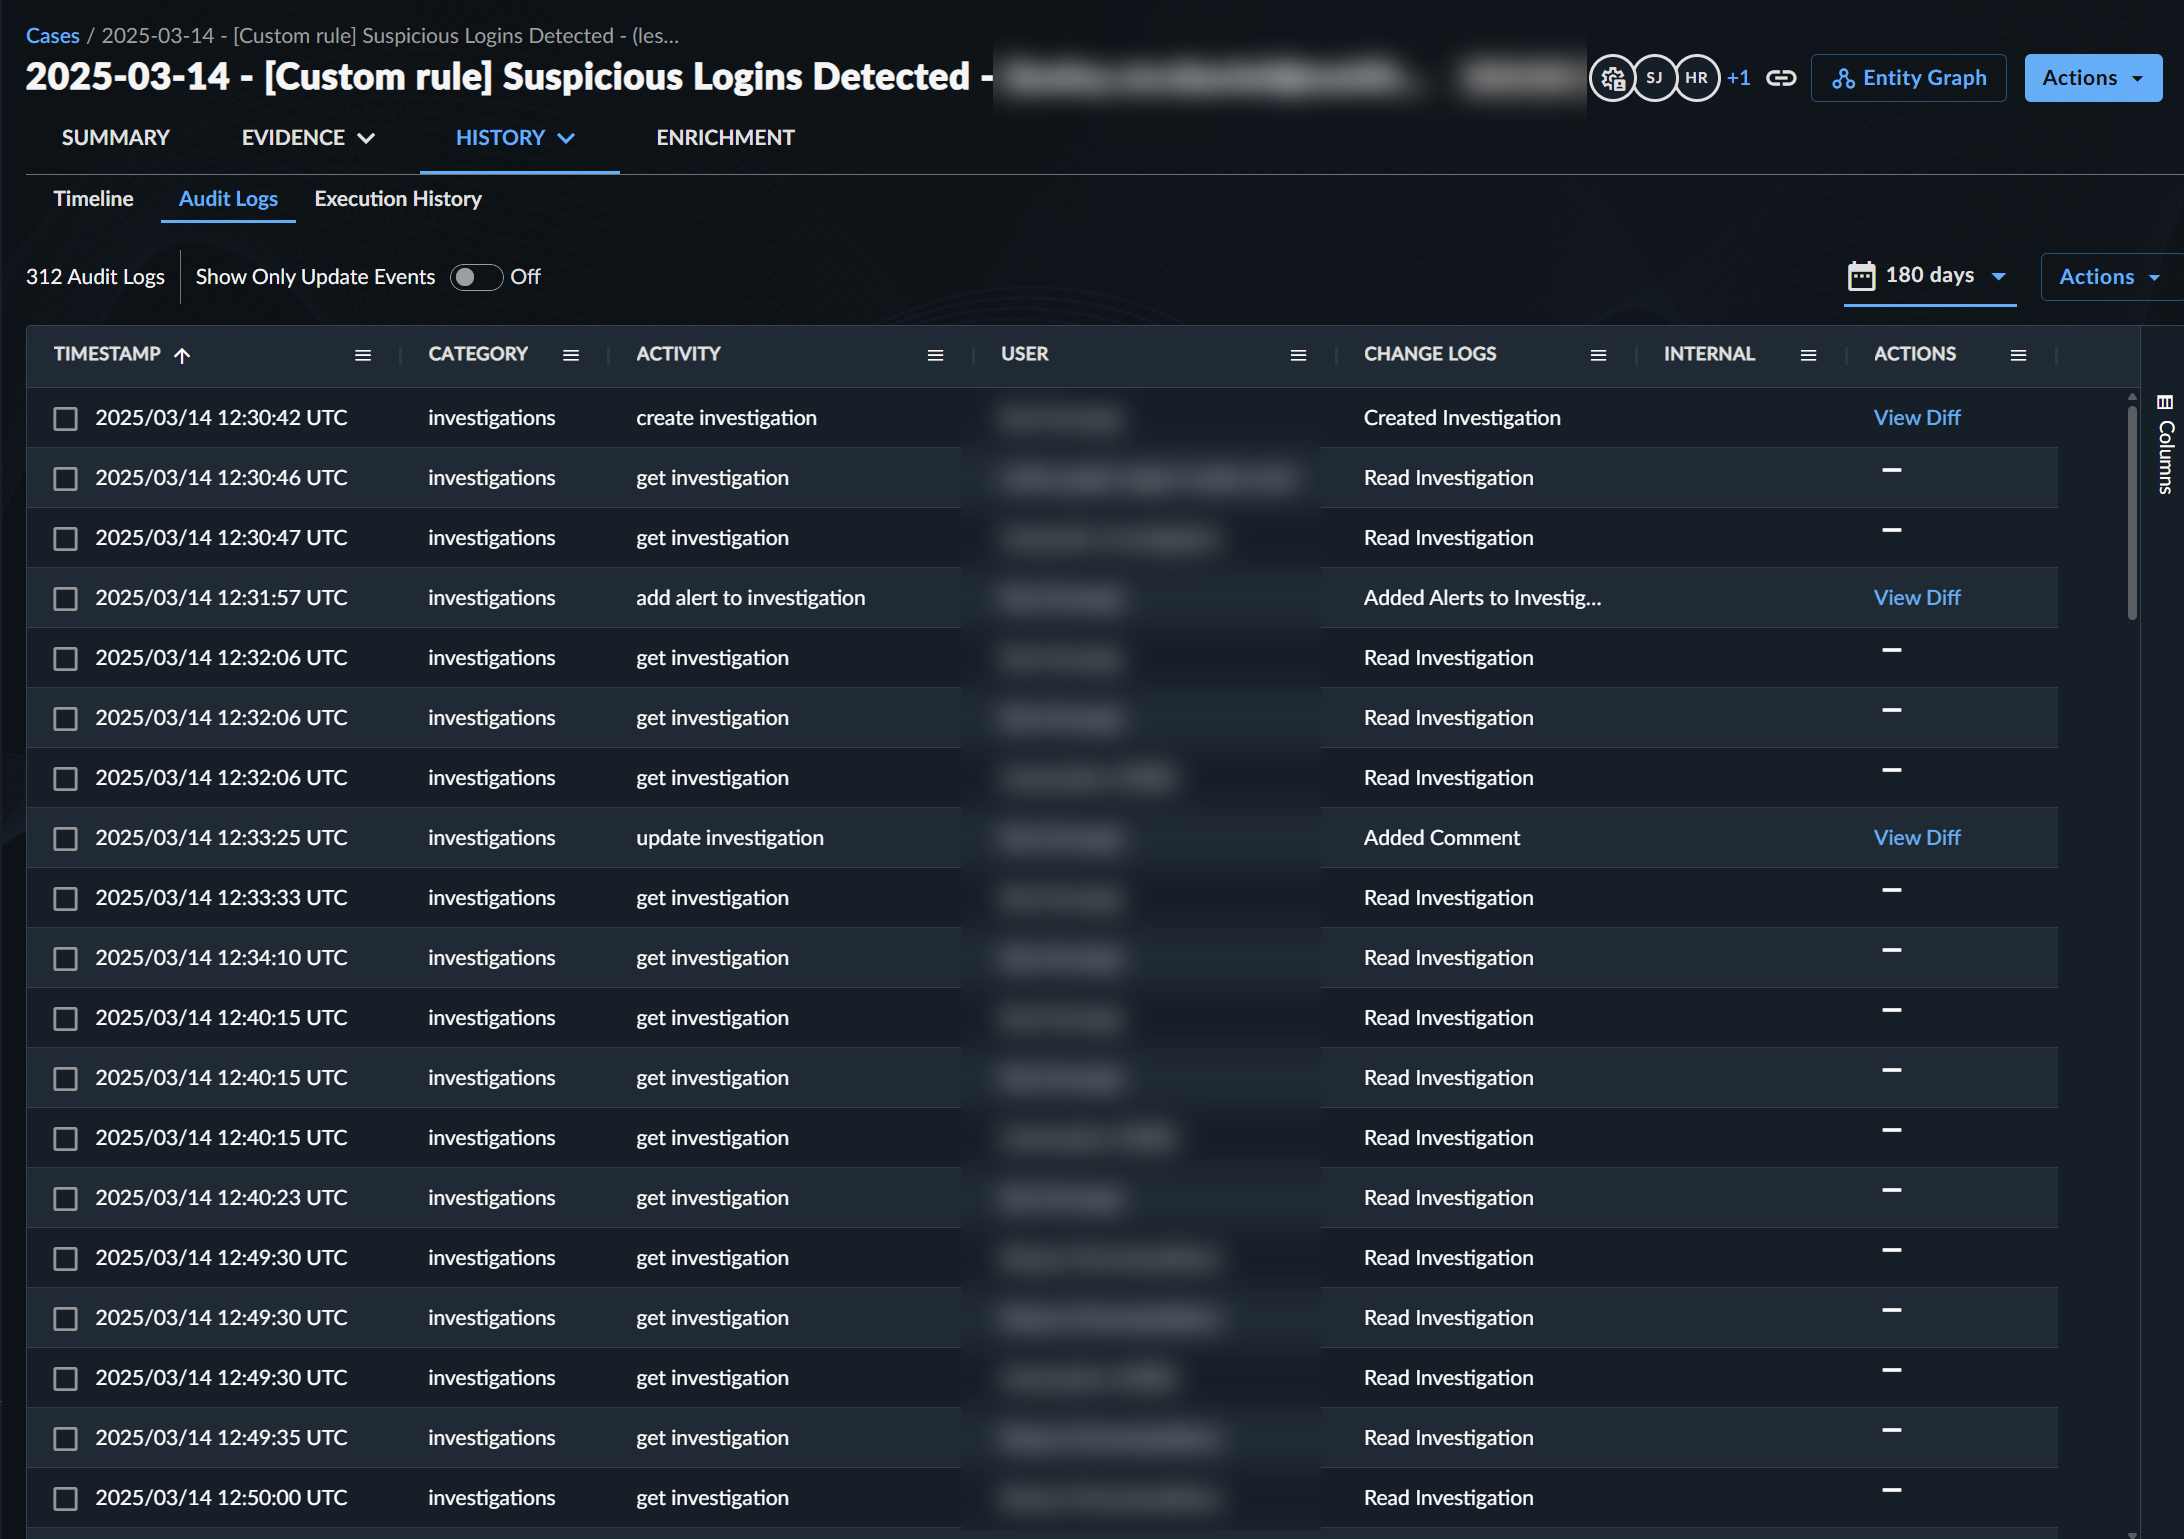Expand the 180 days date range dropdown
This screenshot has height=1539, width=2184.
coord(1928,276)
